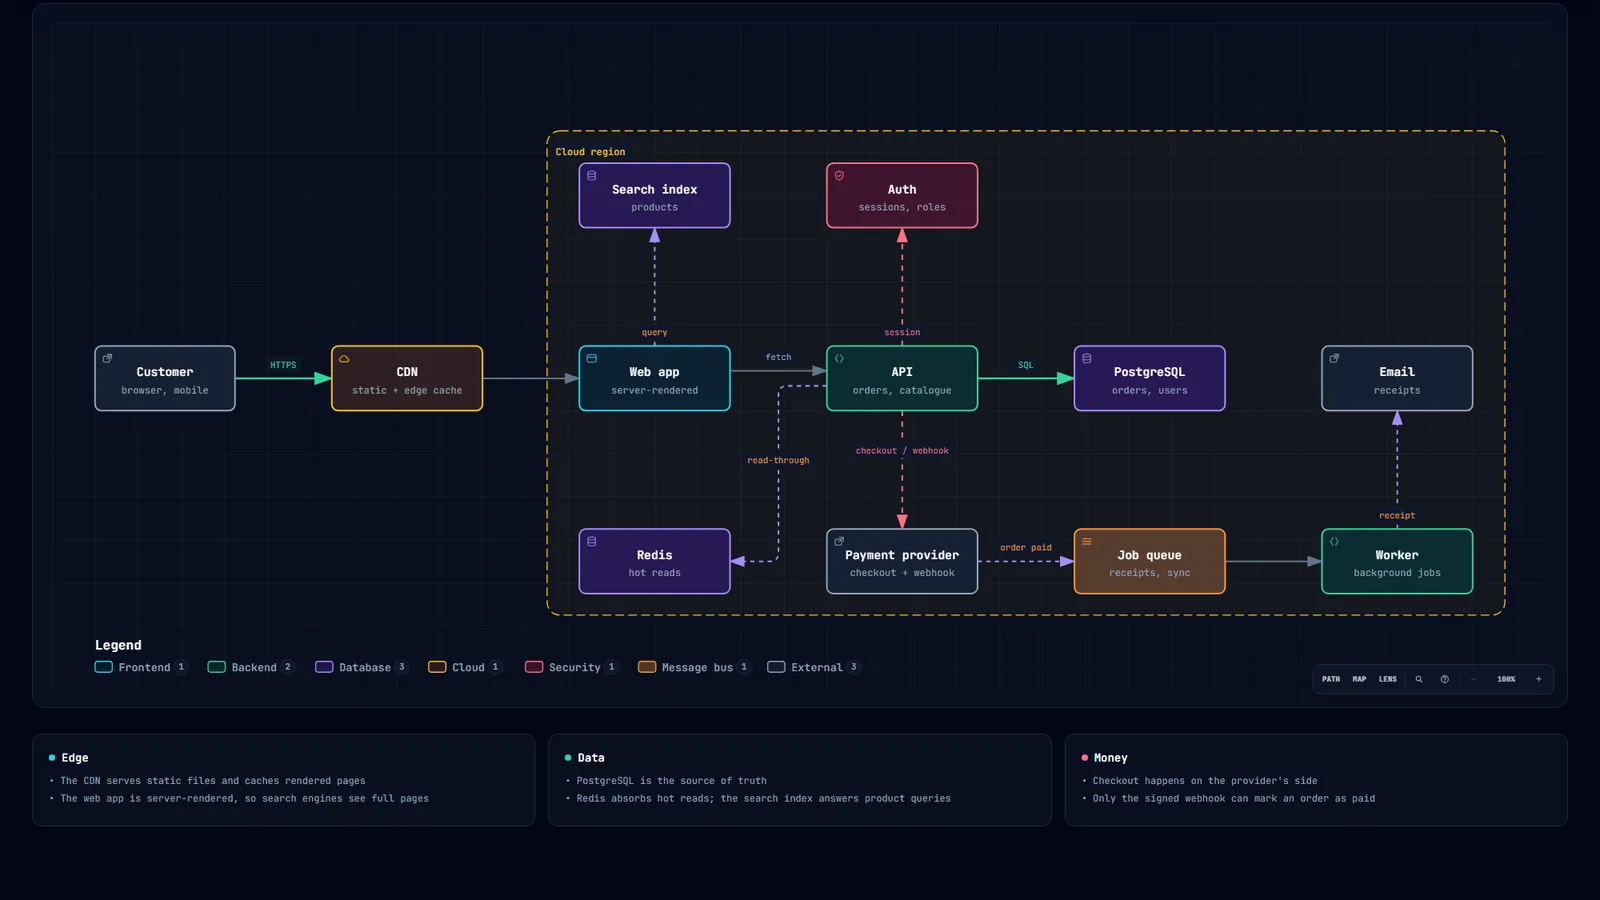Click the external-link icon on Email node
This screenshot has height=900, width=1600.
click(1334, 358)
